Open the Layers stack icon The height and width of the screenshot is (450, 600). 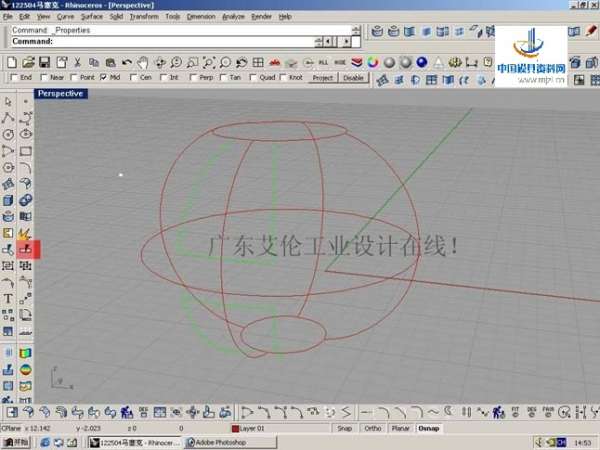coord(357,62)
